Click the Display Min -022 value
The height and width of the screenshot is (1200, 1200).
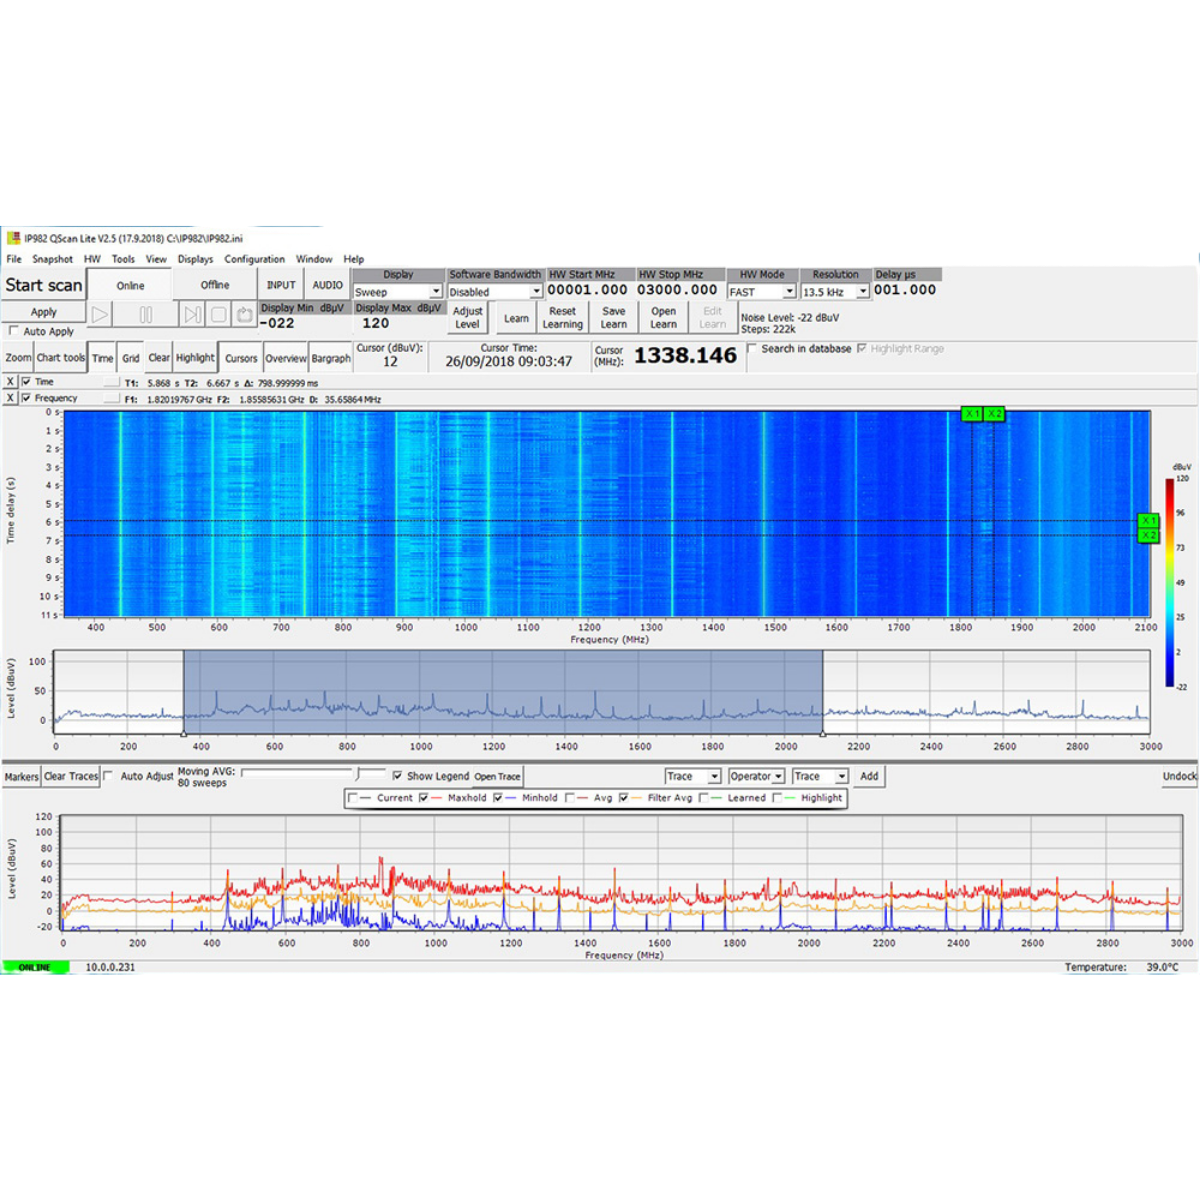pyautogui.click(x=278, y=323)
